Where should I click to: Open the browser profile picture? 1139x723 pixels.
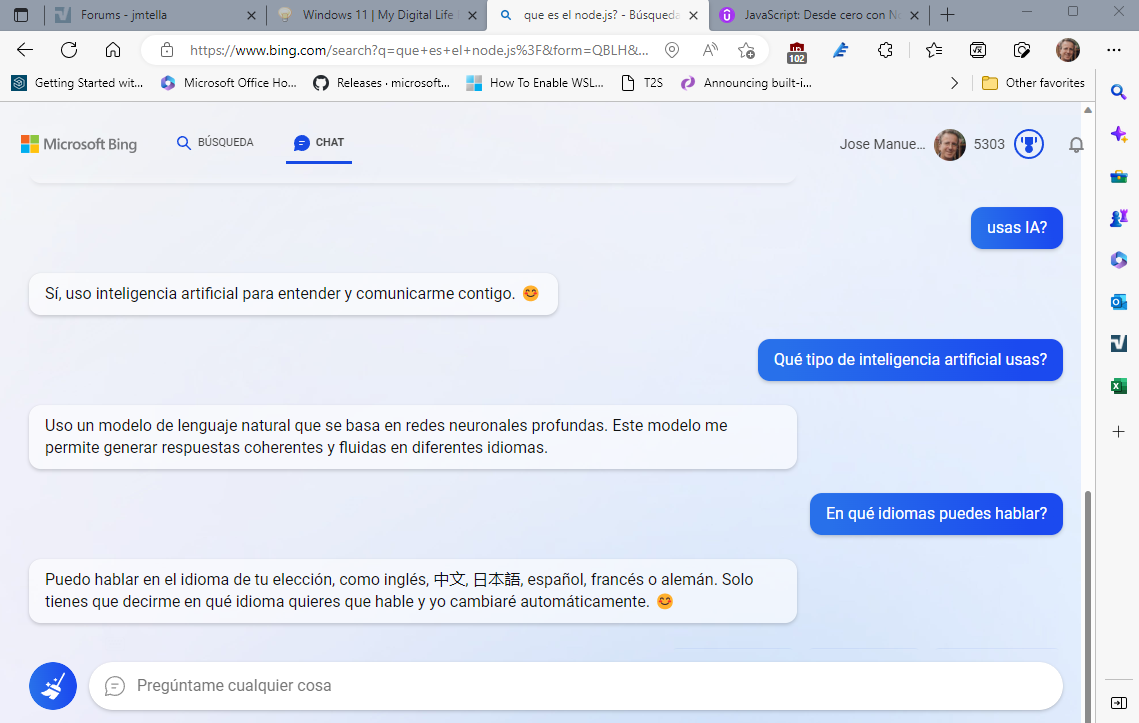pyautogui.click(x=1067, y=50)
